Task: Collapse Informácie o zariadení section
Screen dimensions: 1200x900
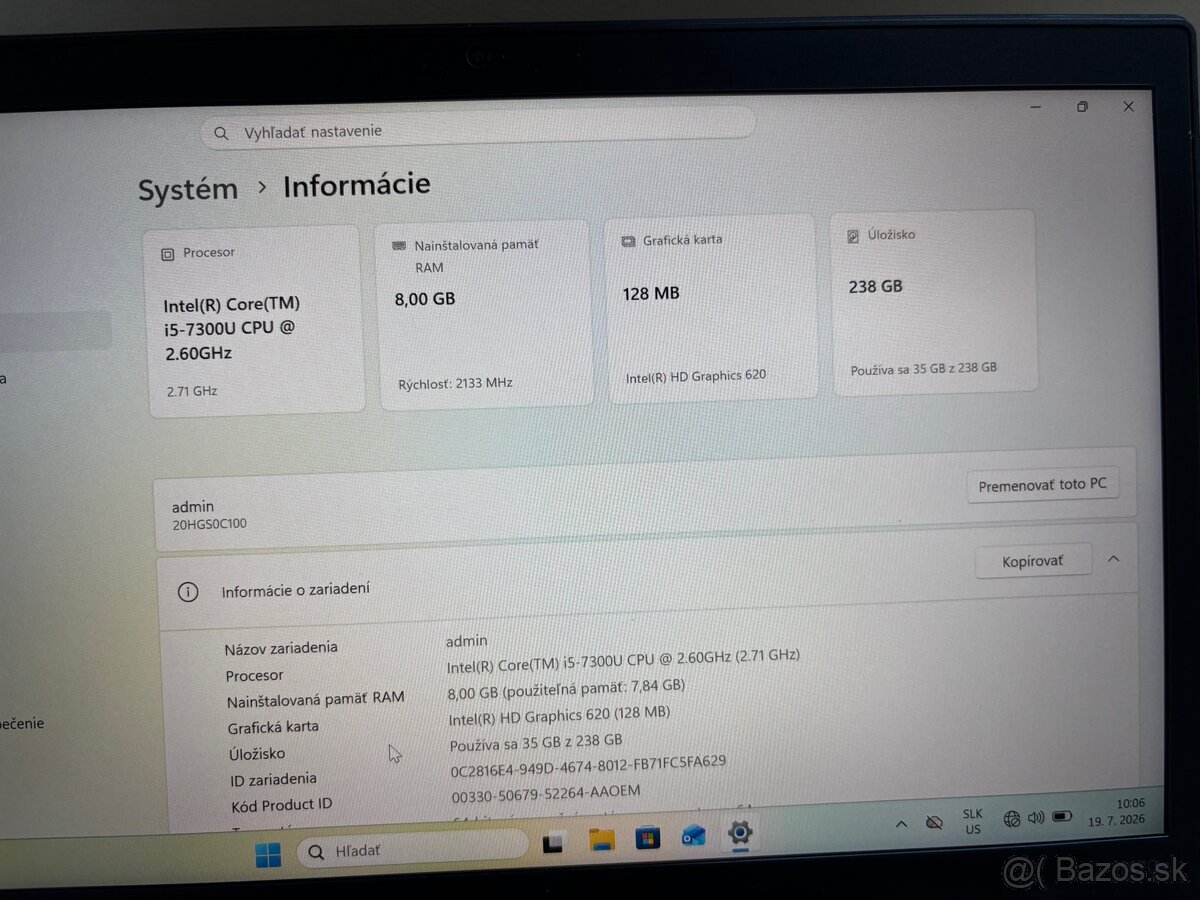Action: tap(1114, 559)
